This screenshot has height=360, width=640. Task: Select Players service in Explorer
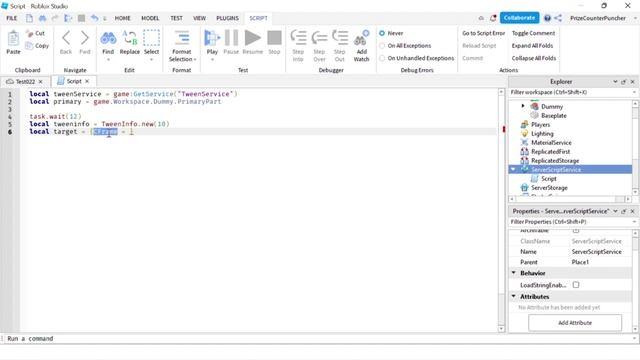click(x=540, y=124)
